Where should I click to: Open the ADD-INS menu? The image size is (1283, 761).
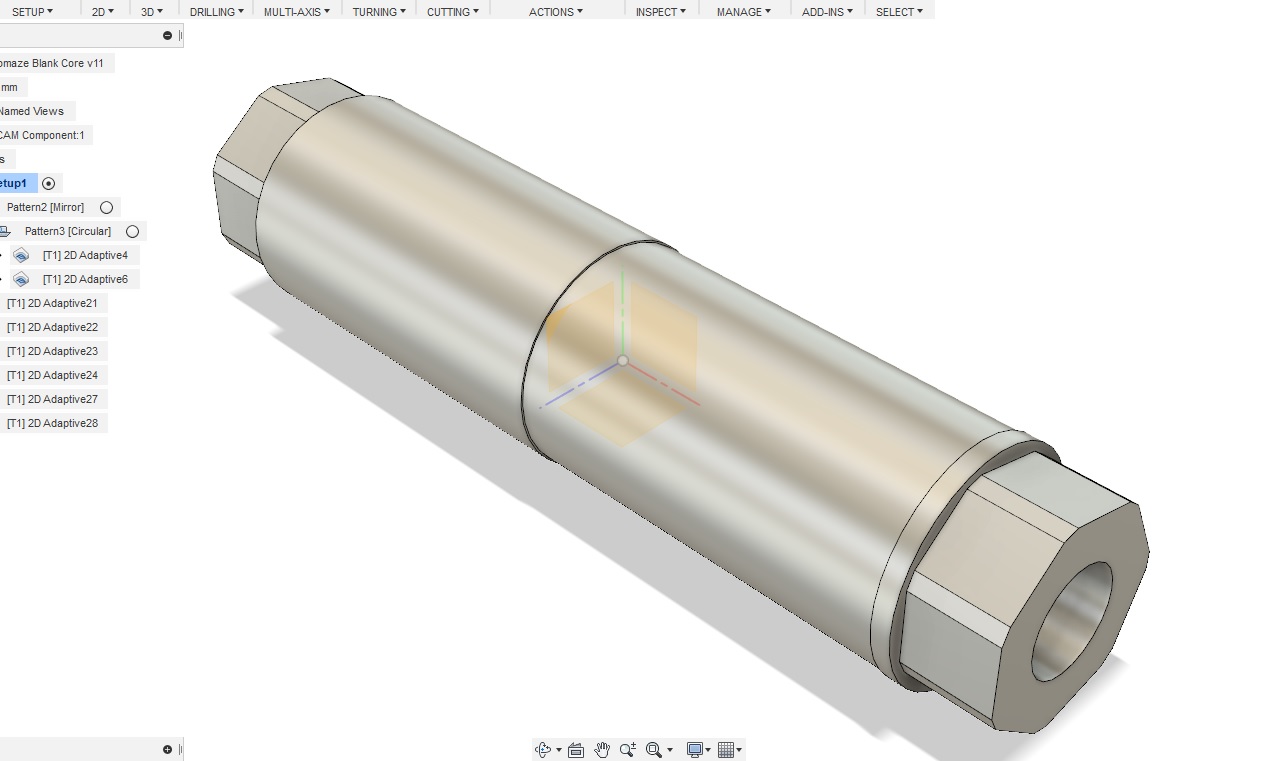tap(827, 12)
